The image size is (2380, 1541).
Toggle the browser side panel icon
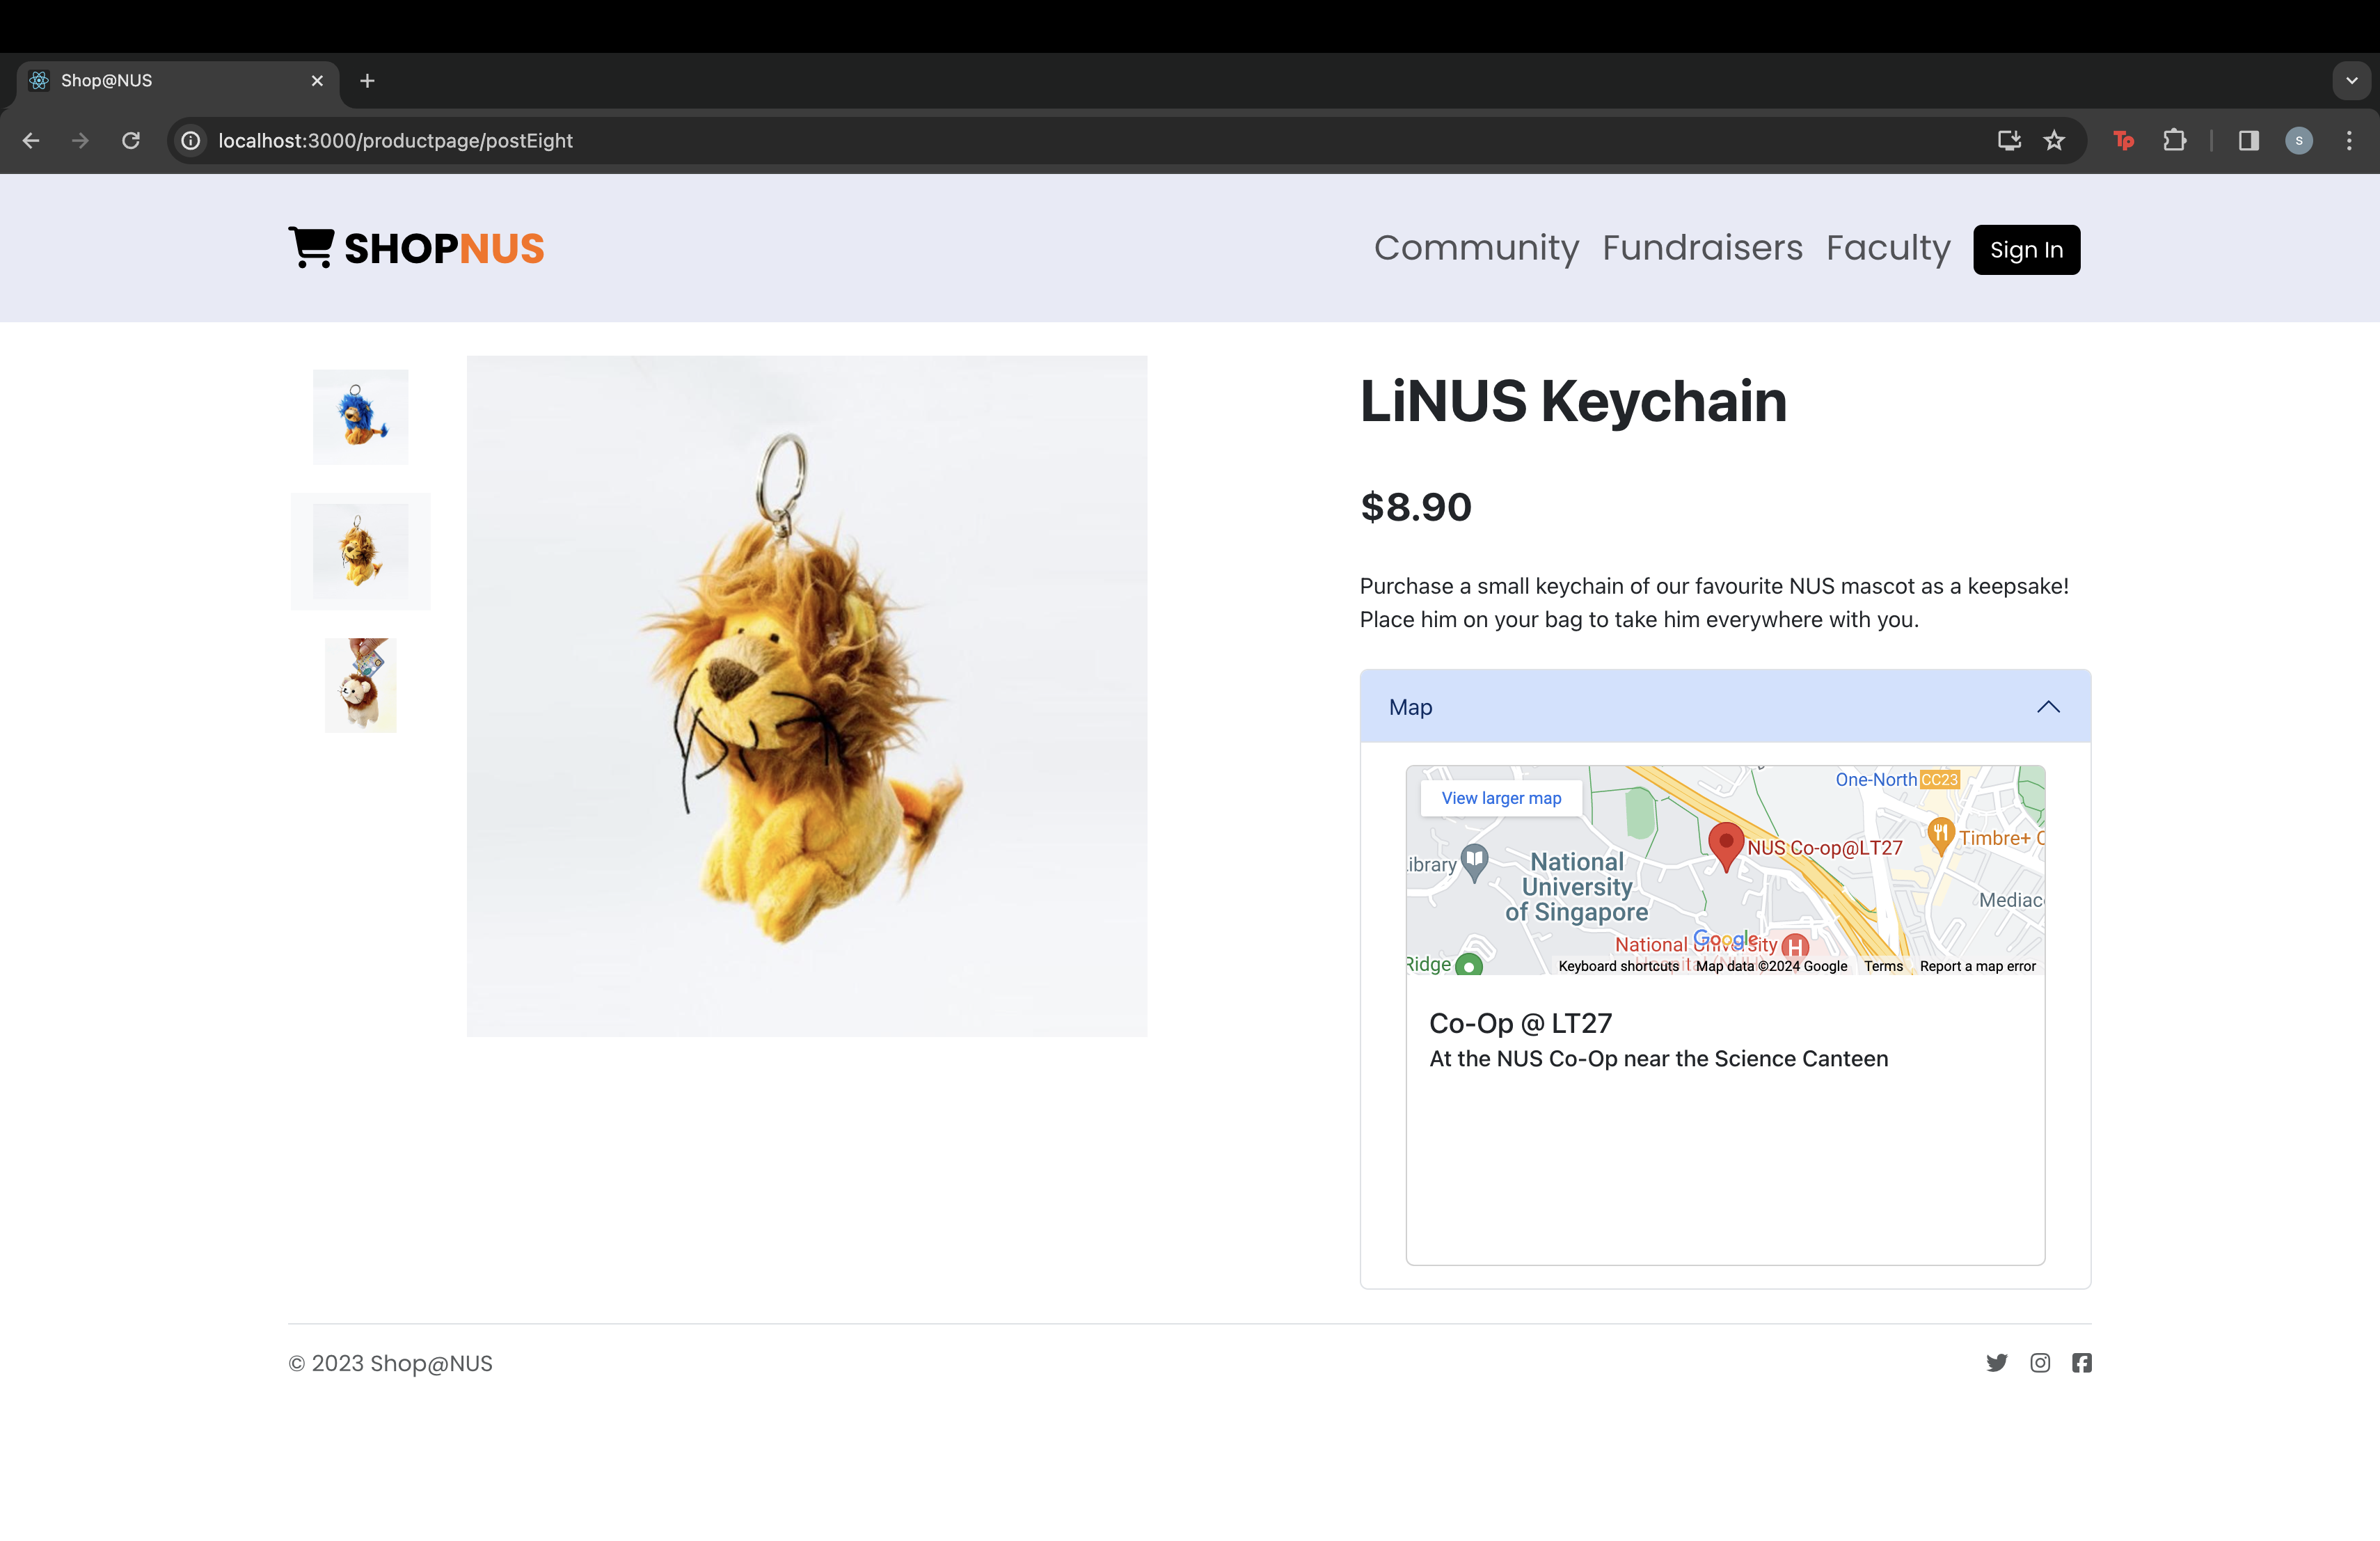pyautogui.click(x=2249, y=141)
